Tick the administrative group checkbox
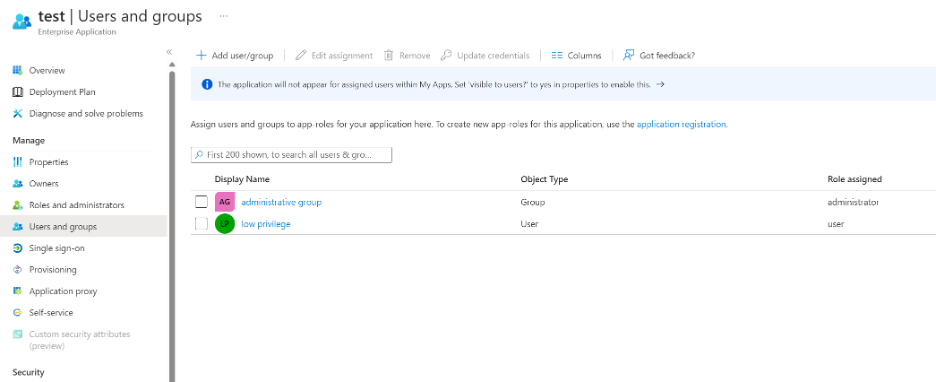The width and height of the screenshot is (936, 382). [x=201, y=202]
